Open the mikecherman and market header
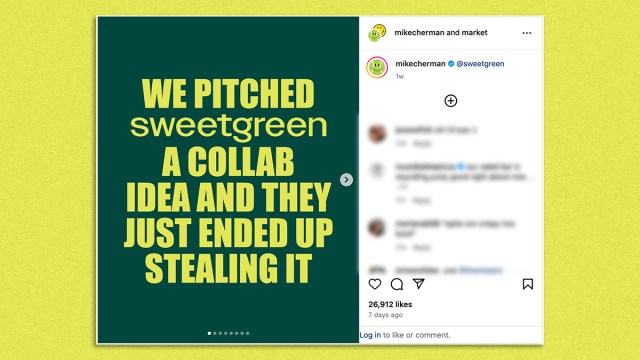Viewport: 640px width, 360px height. tap(441, 33)
